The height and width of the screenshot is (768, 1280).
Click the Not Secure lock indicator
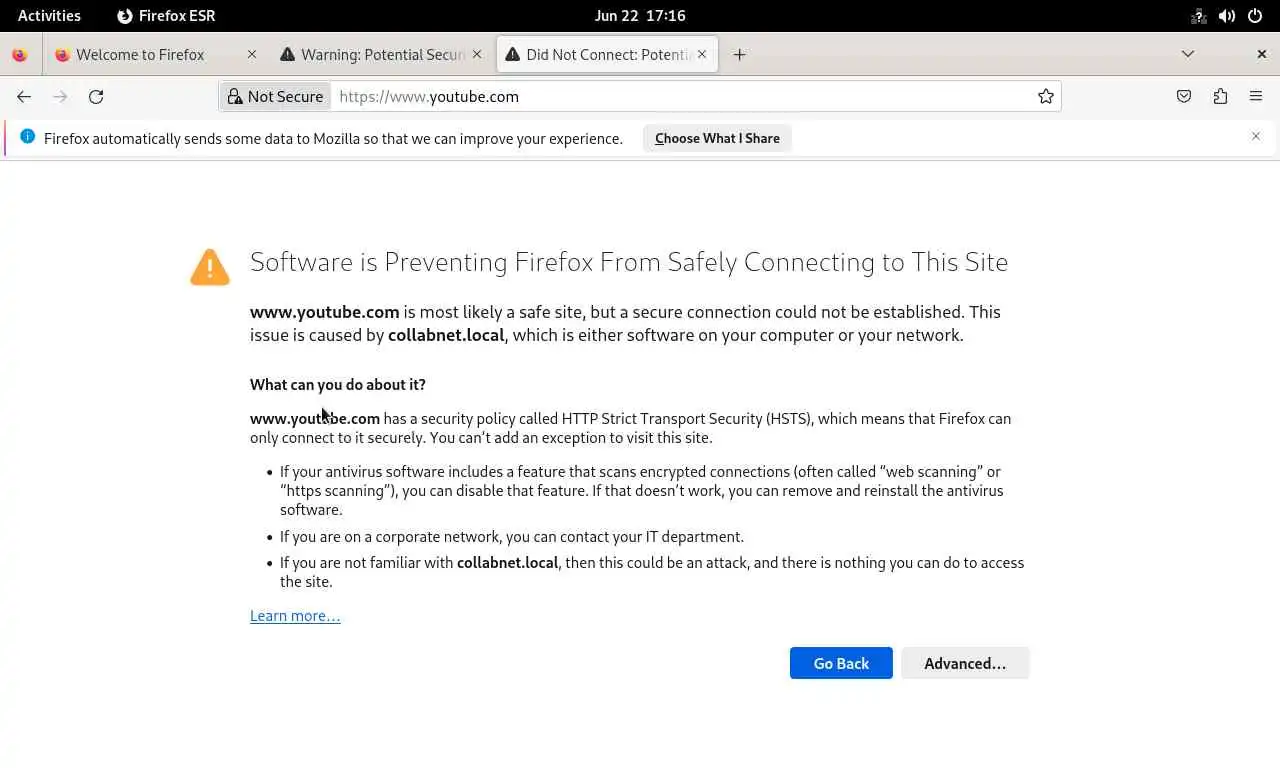pyautogui.click(x=276, y=97)
